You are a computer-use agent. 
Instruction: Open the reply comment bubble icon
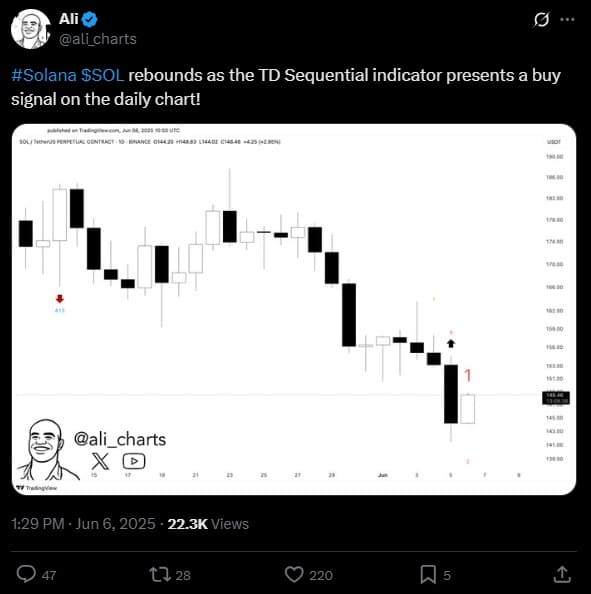click(26, 574)
